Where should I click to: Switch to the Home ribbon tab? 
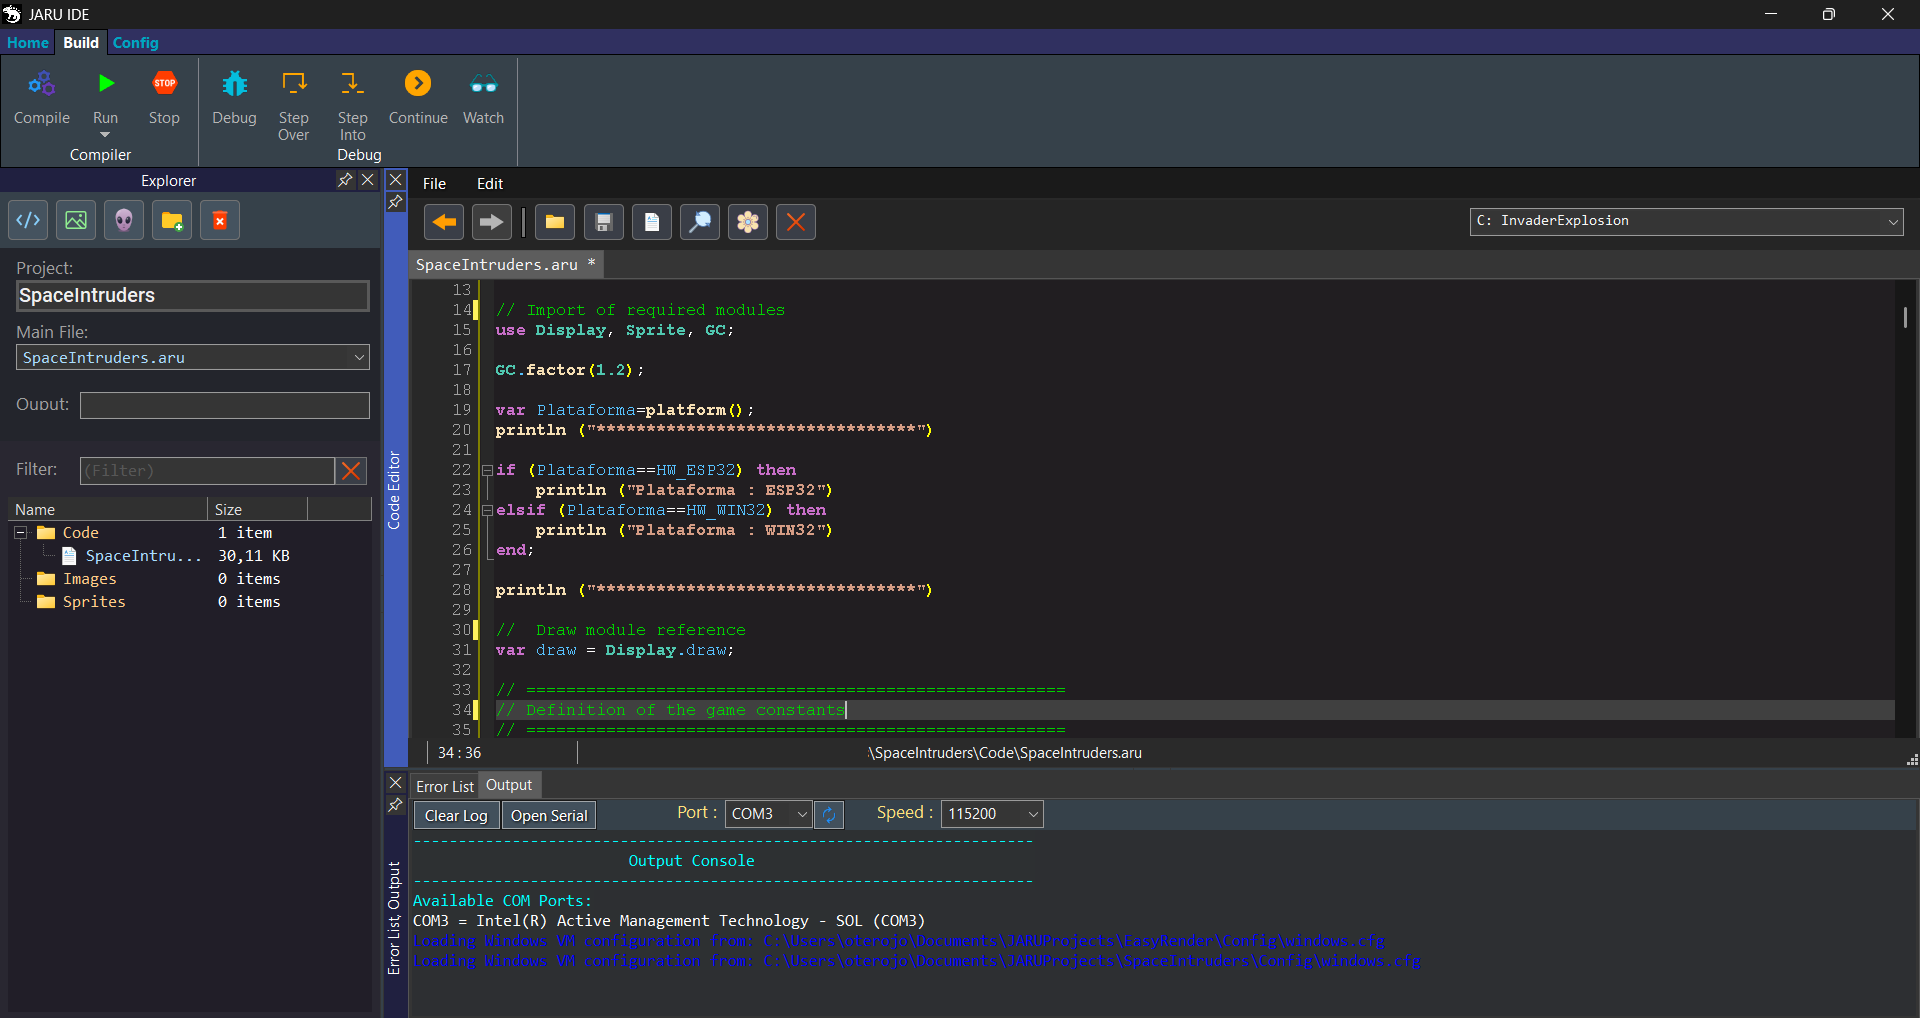[28, 43]
